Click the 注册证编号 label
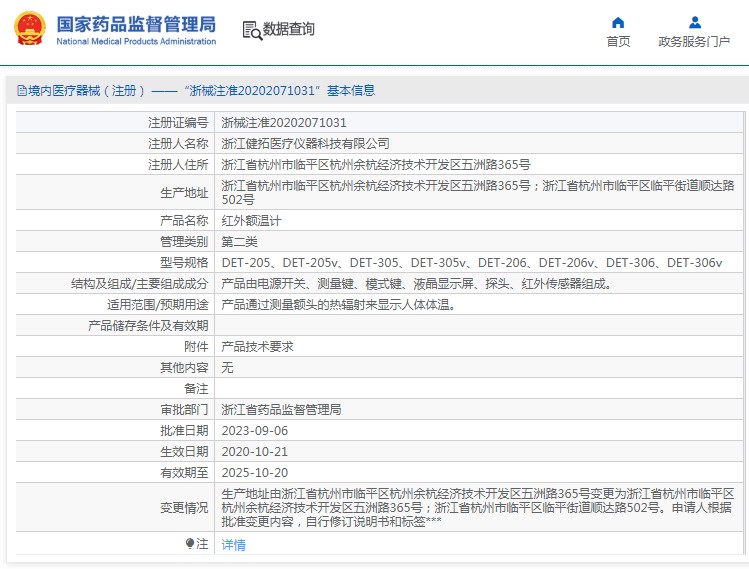Image resolution: width=749 pixels, height=569 pixels. coord(178,123)
